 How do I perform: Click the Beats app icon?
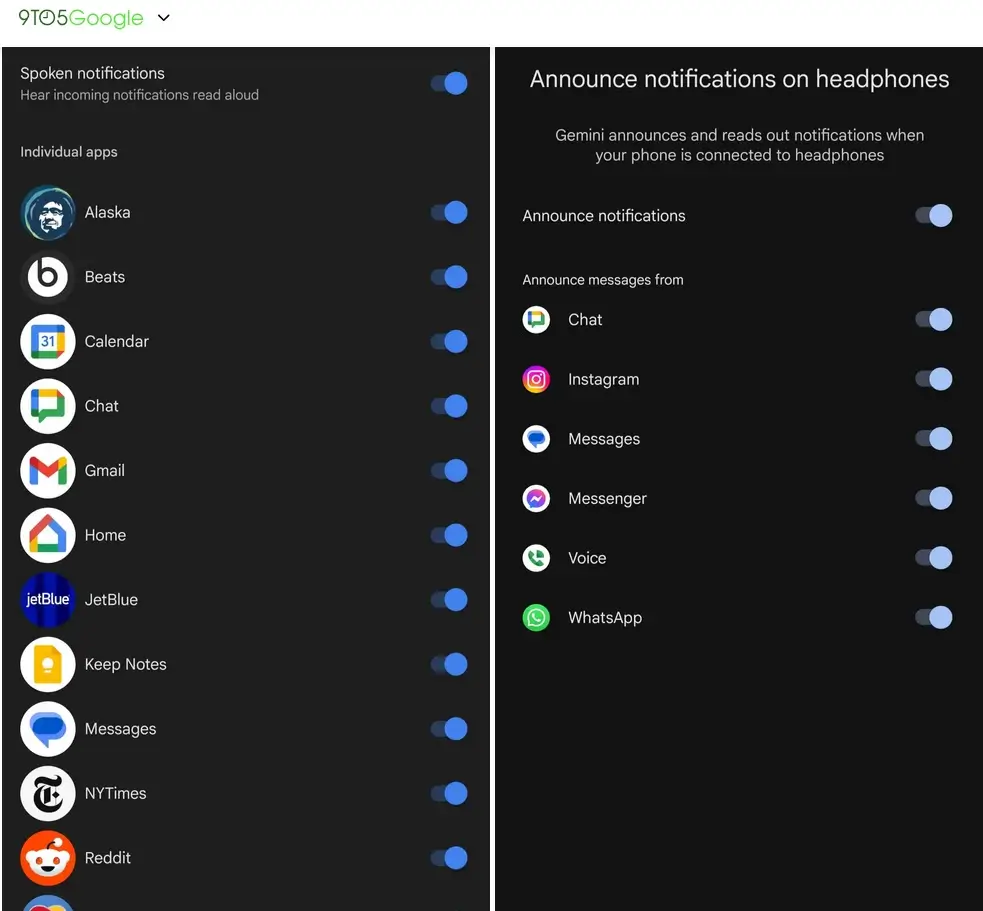[47, 277]
